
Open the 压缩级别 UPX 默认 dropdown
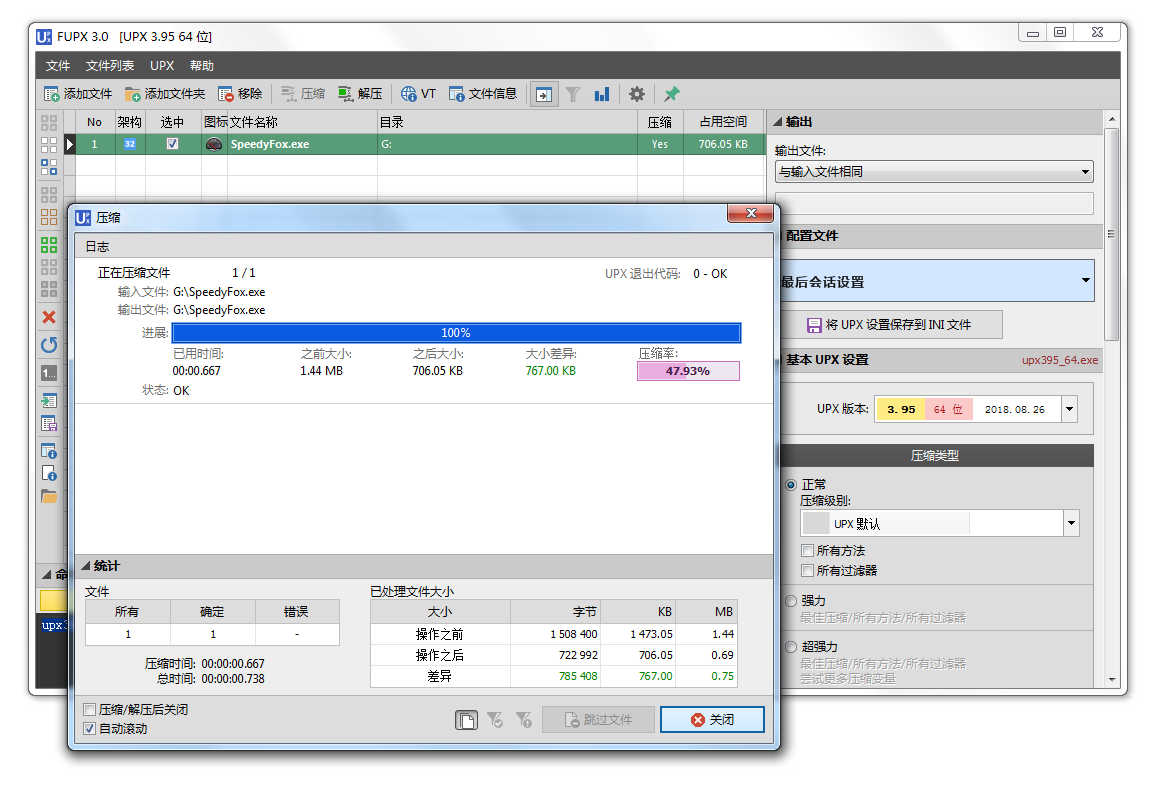[1071, 523]
